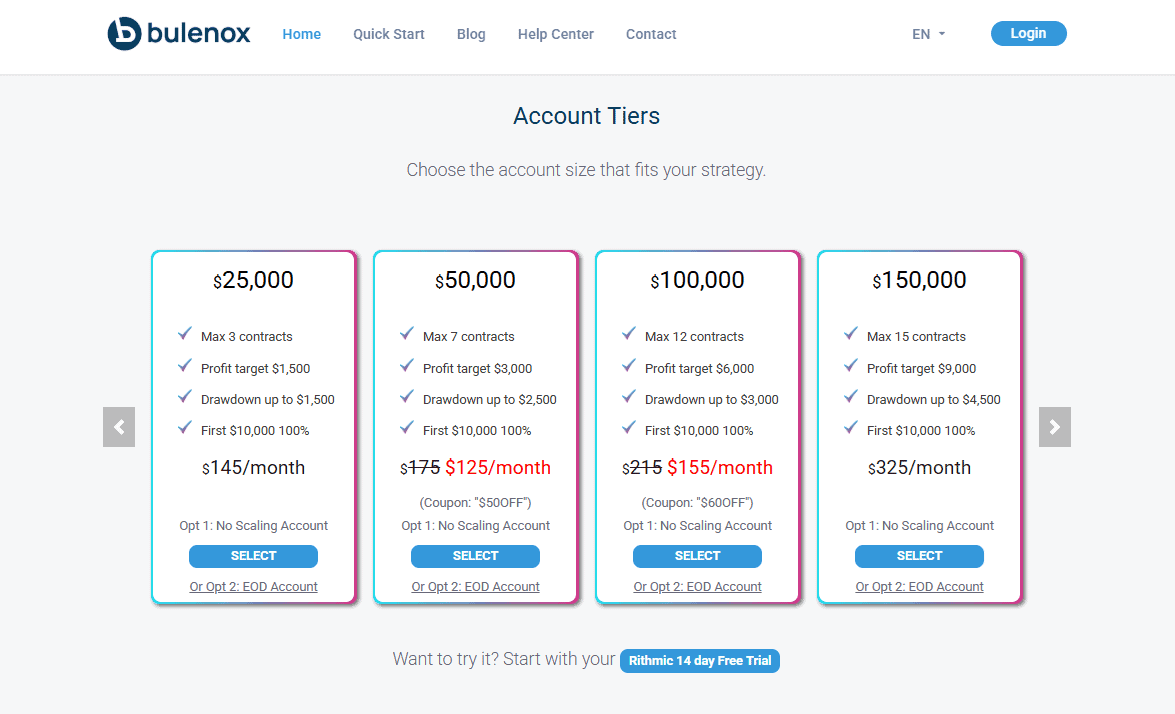
Task: Click checkmark beside Drawdown up to $3,000
Action: click(x=629, y=397)
